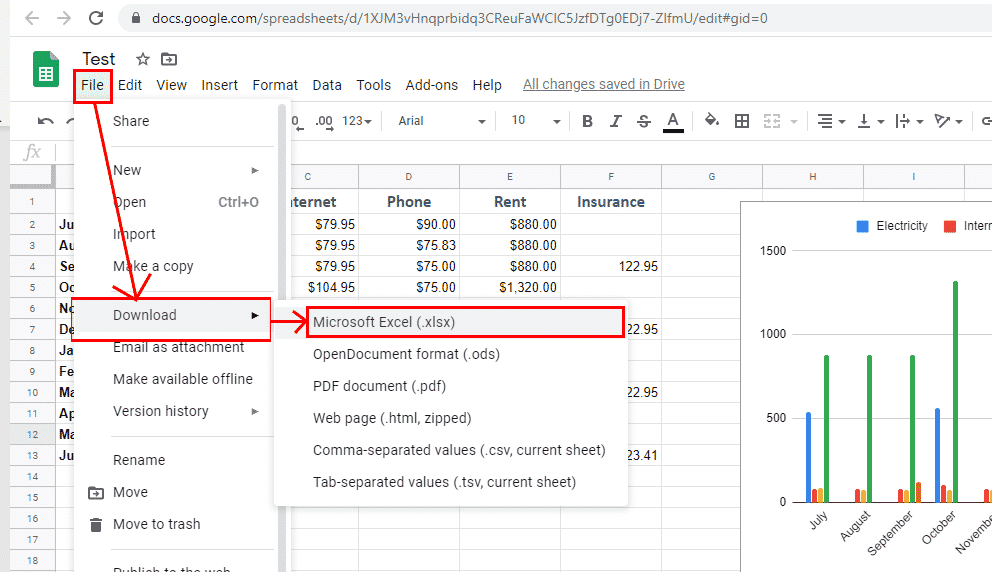This screenshot has height=572, width=992.
Task: Click the Insurance header cell
Action: point(611,202)
